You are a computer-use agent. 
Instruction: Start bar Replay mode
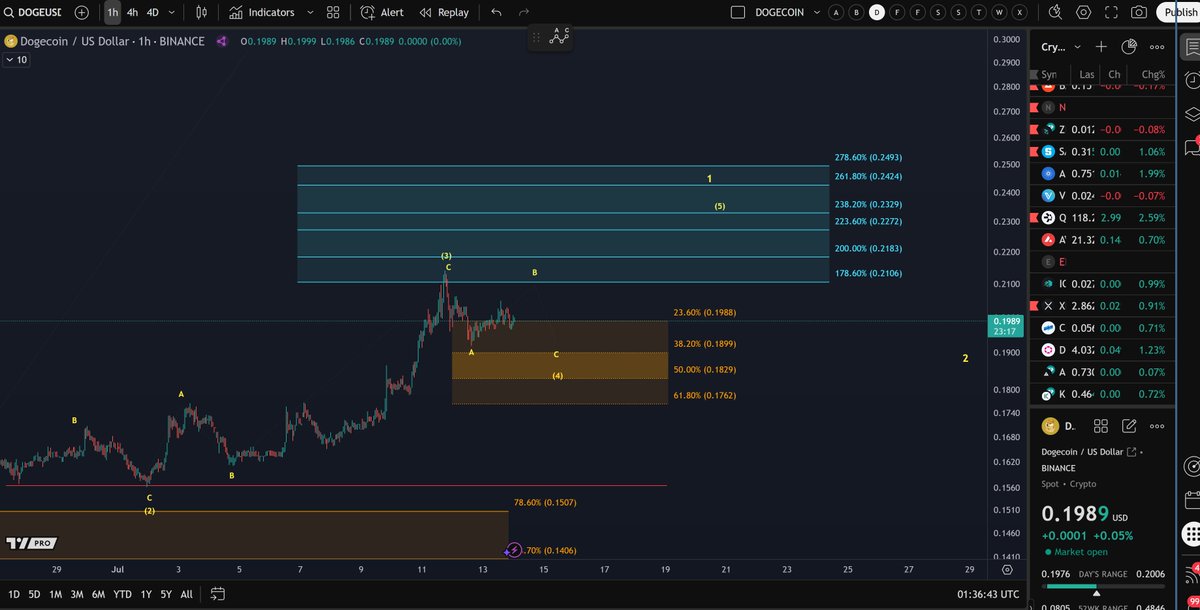tap(444, 12)
